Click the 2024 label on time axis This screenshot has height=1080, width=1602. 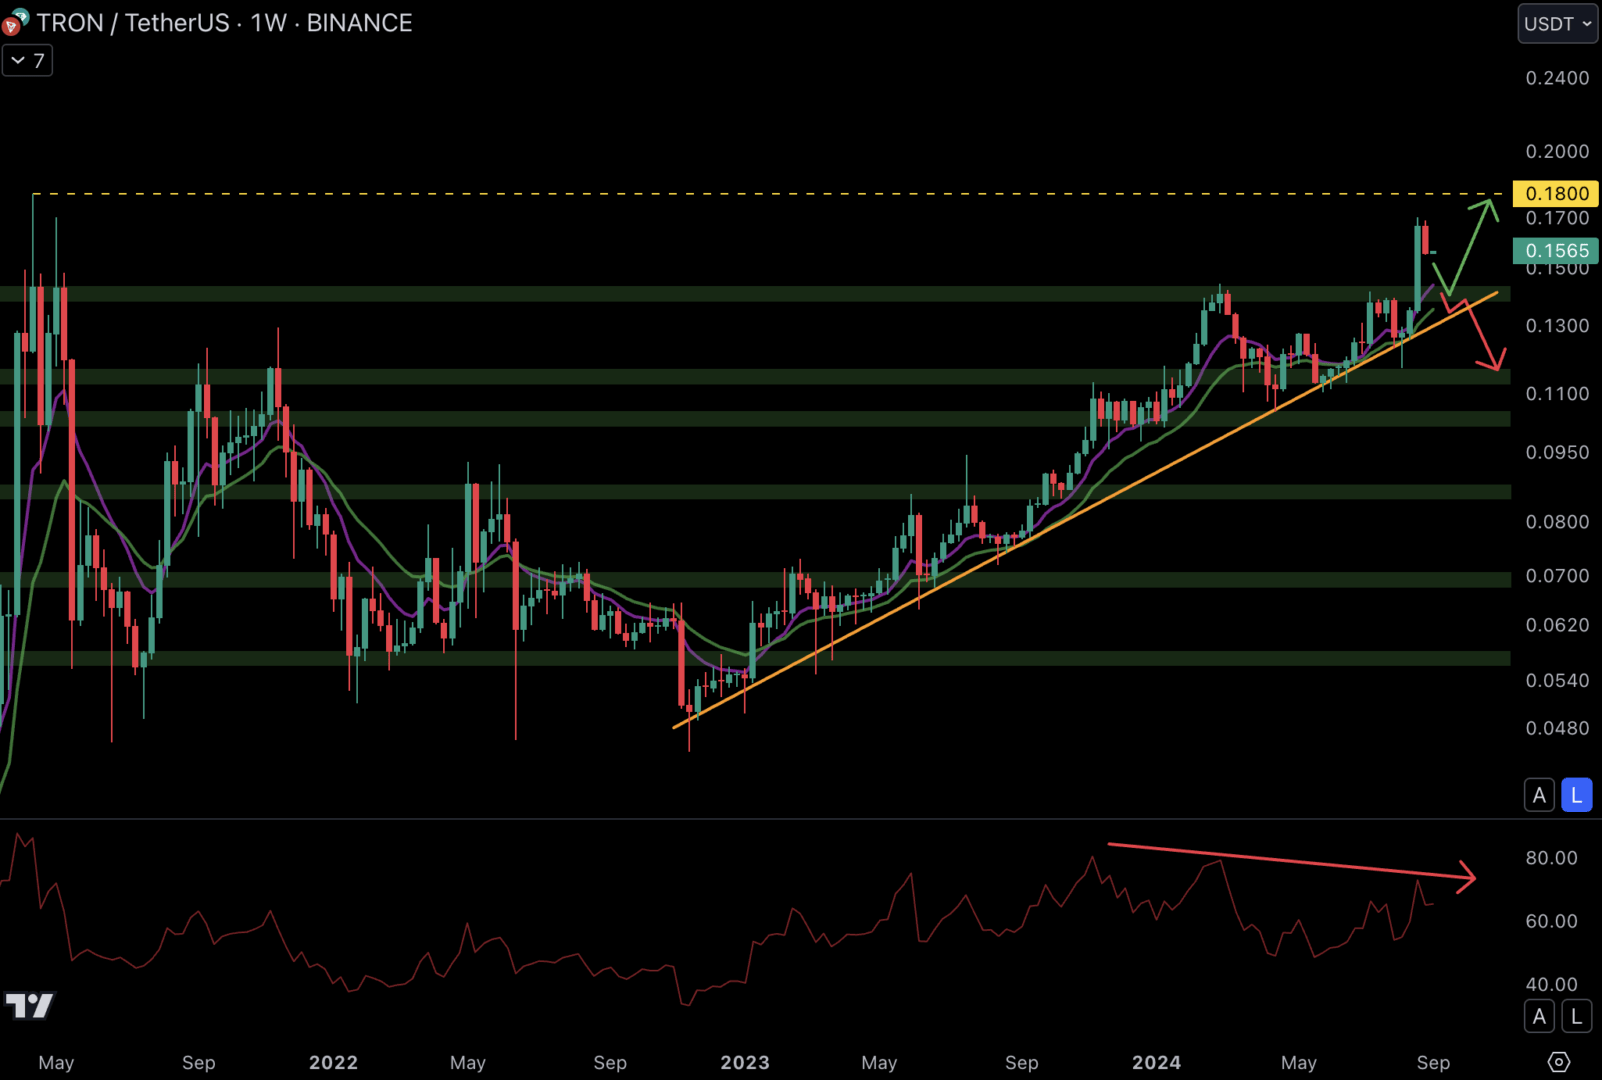1156,1062
